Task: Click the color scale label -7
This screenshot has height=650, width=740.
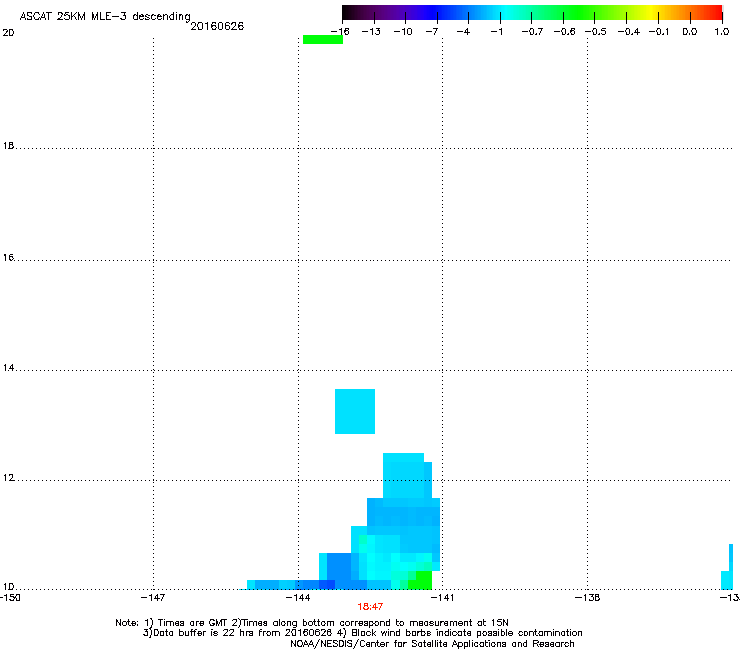Action: point(432,32)
